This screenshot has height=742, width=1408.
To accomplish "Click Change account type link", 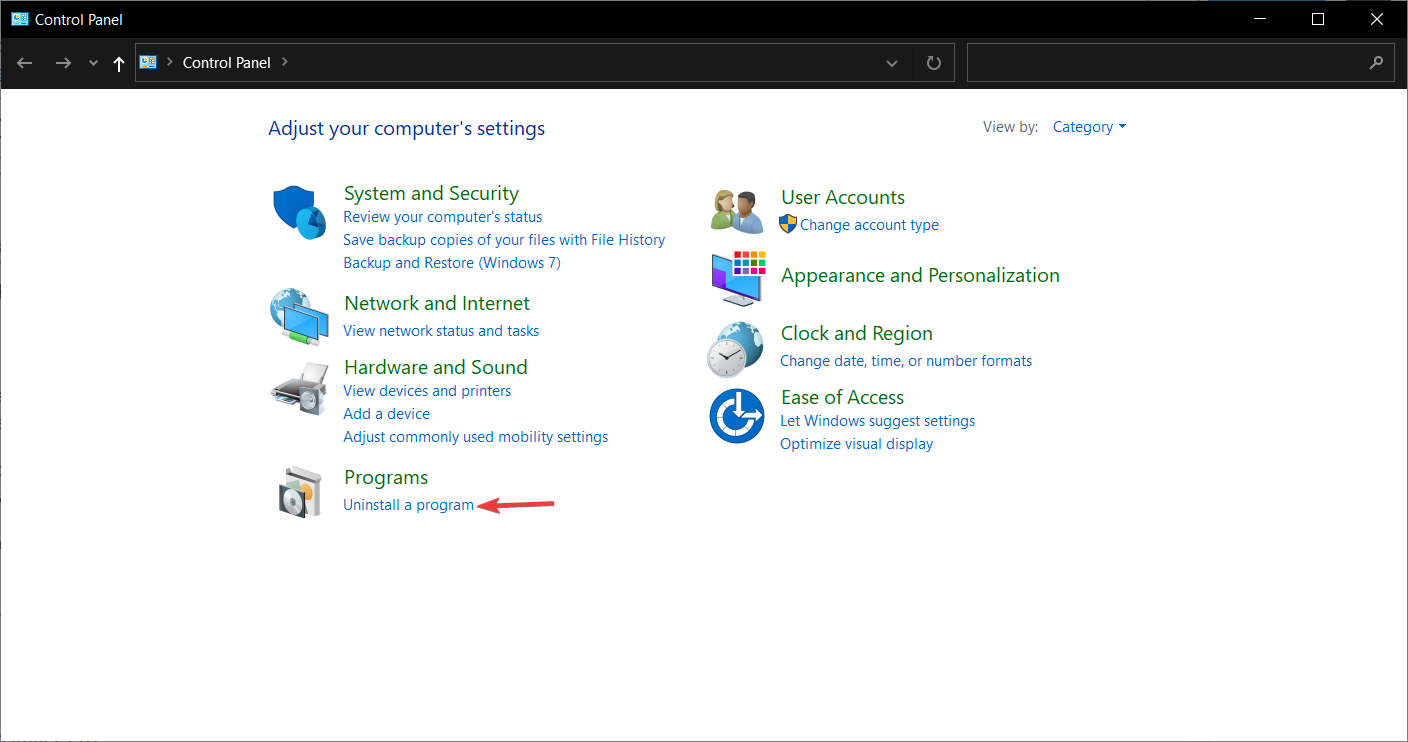I will click(x=869, y=225).
